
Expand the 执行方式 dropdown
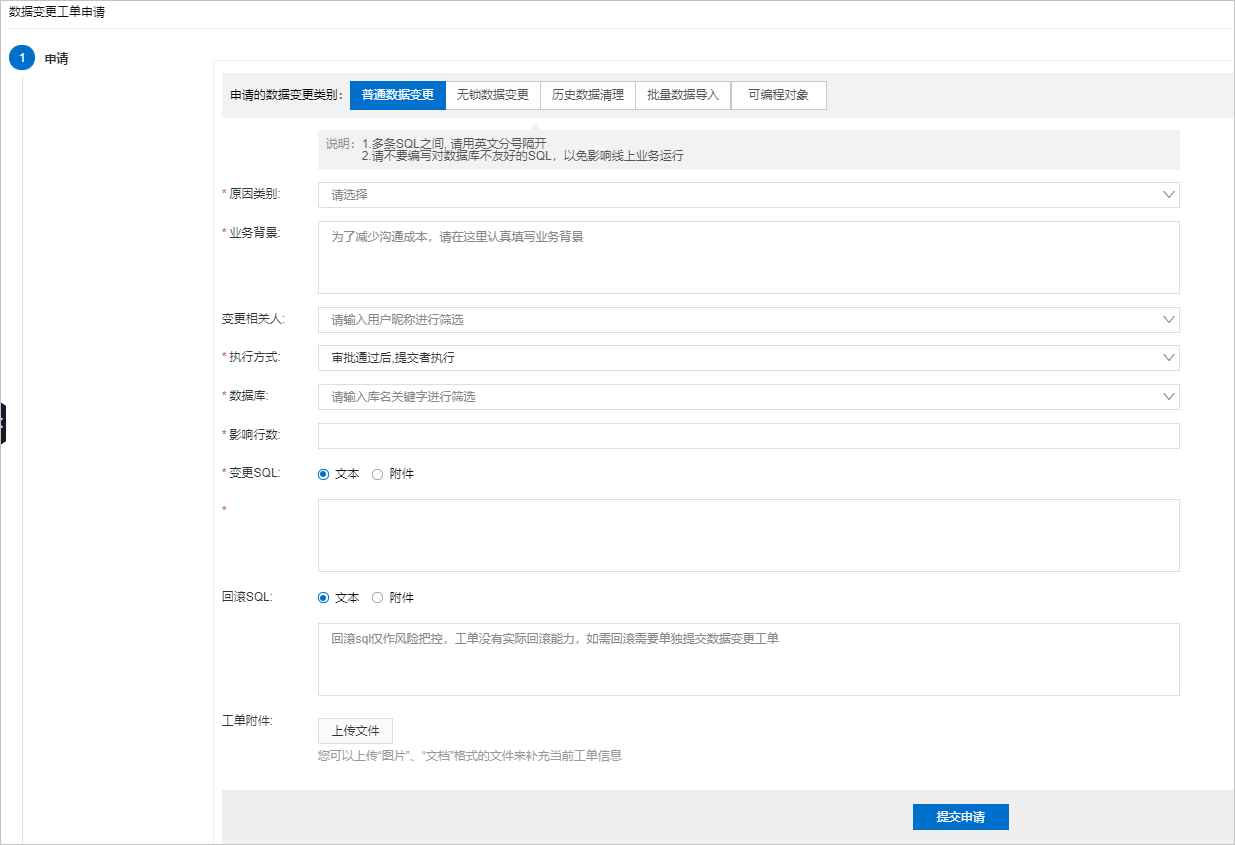pos(748,358)
